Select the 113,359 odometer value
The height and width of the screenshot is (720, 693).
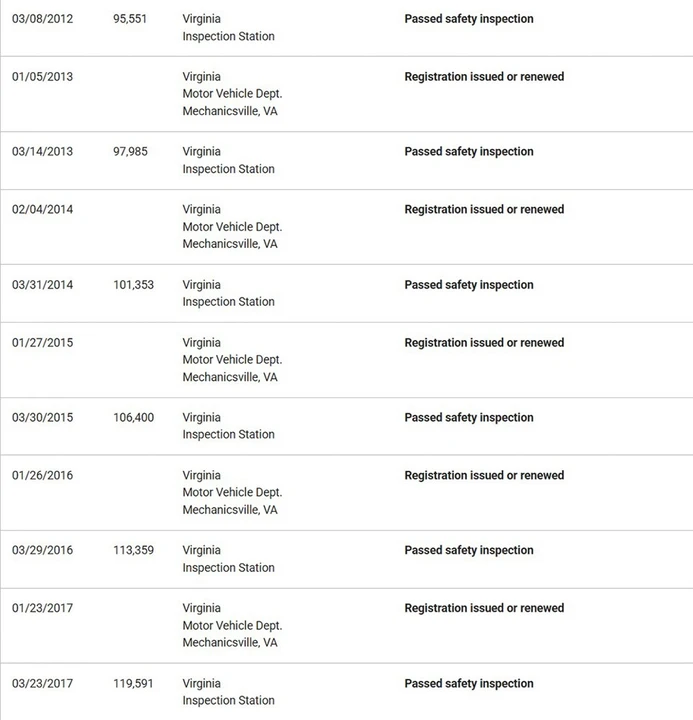point(134,550)
